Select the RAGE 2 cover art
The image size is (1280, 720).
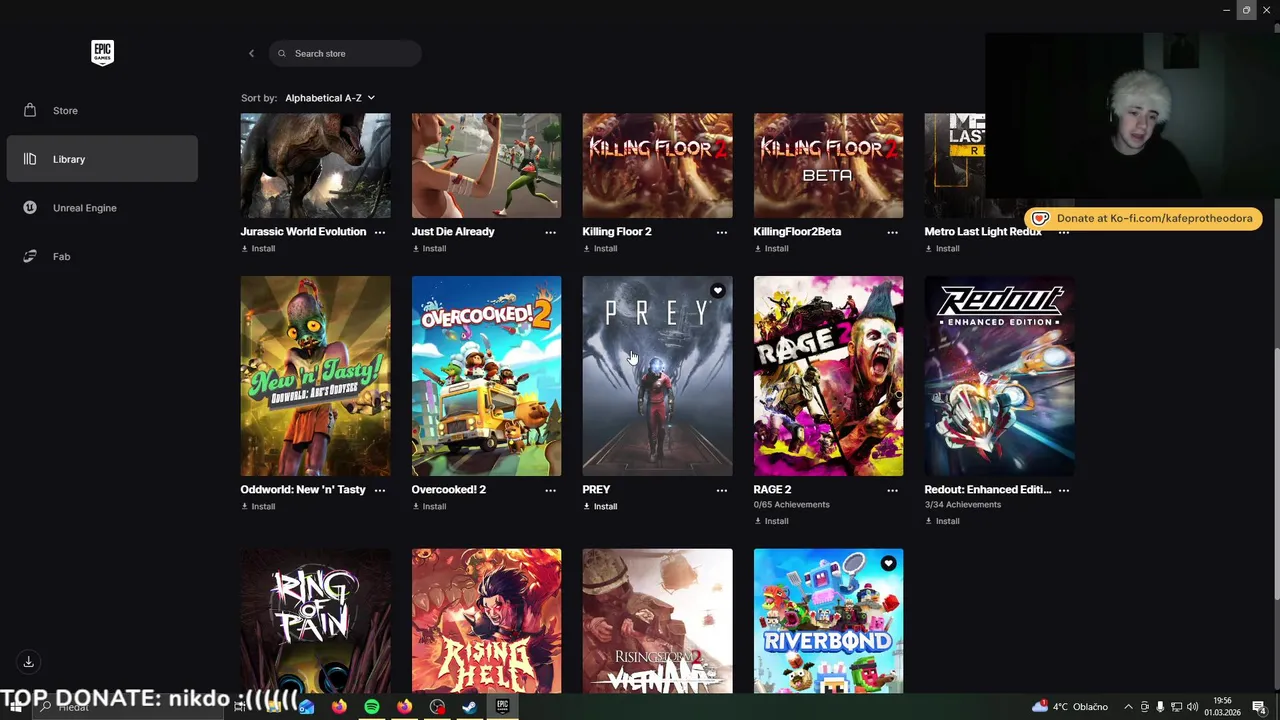tap(828, 376)
